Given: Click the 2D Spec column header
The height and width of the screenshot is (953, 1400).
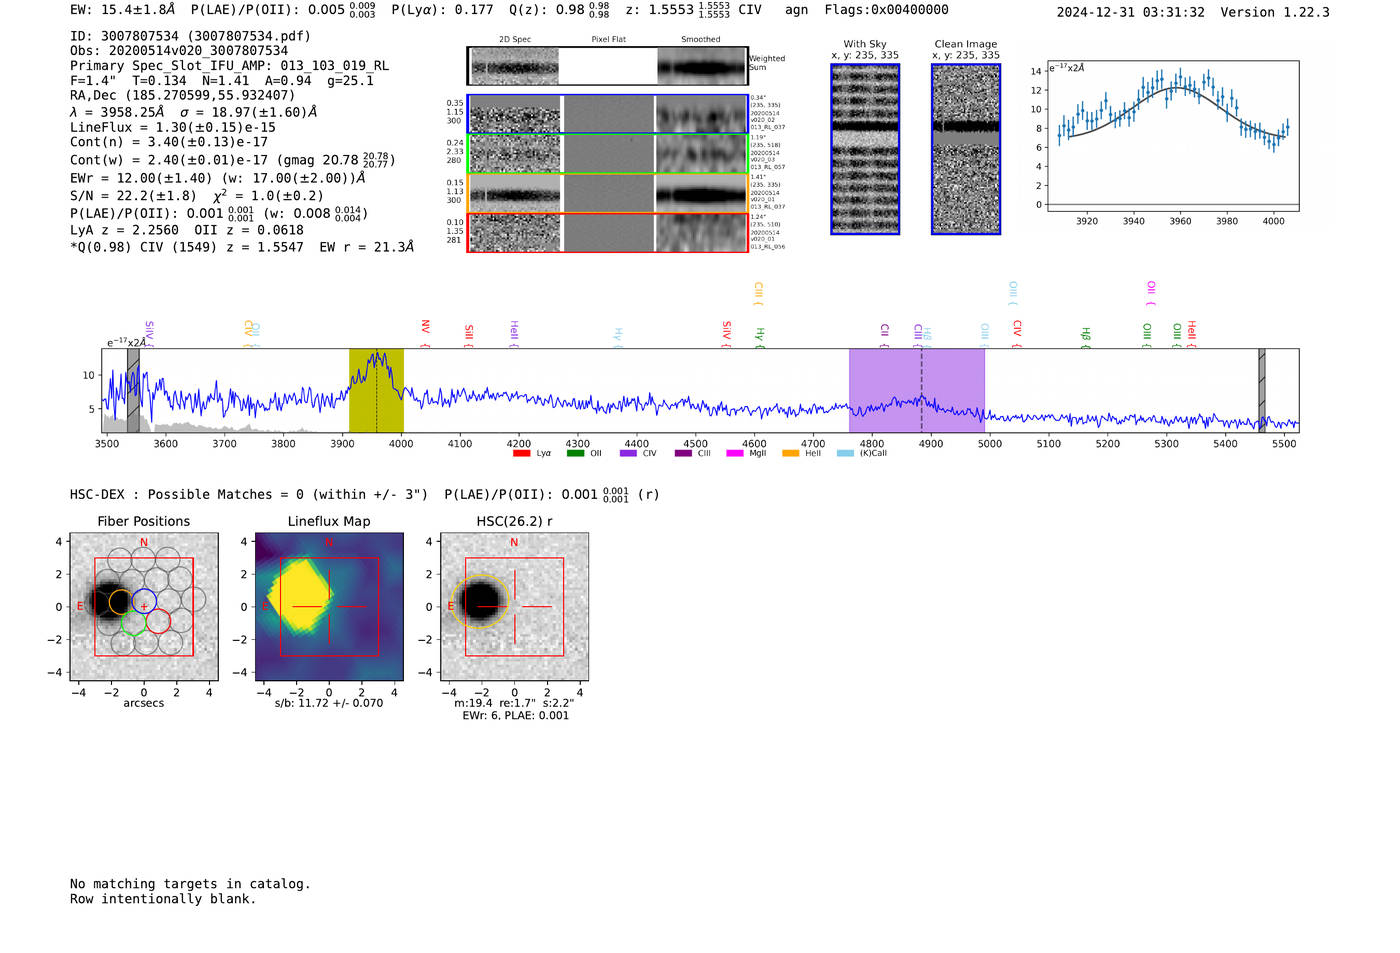Looking at the screenshot, I should (515, 40).
